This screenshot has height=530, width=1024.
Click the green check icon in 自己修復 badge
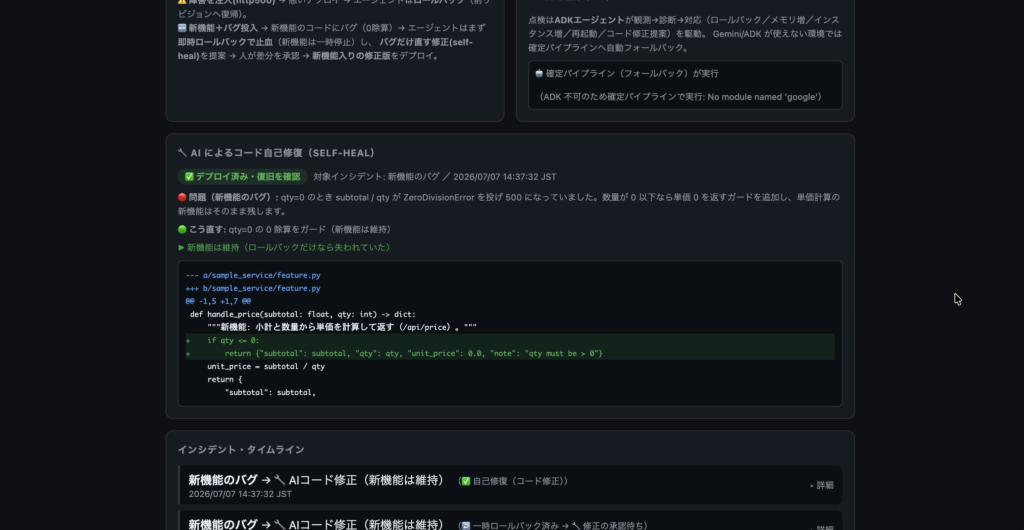tap(466, 481)
